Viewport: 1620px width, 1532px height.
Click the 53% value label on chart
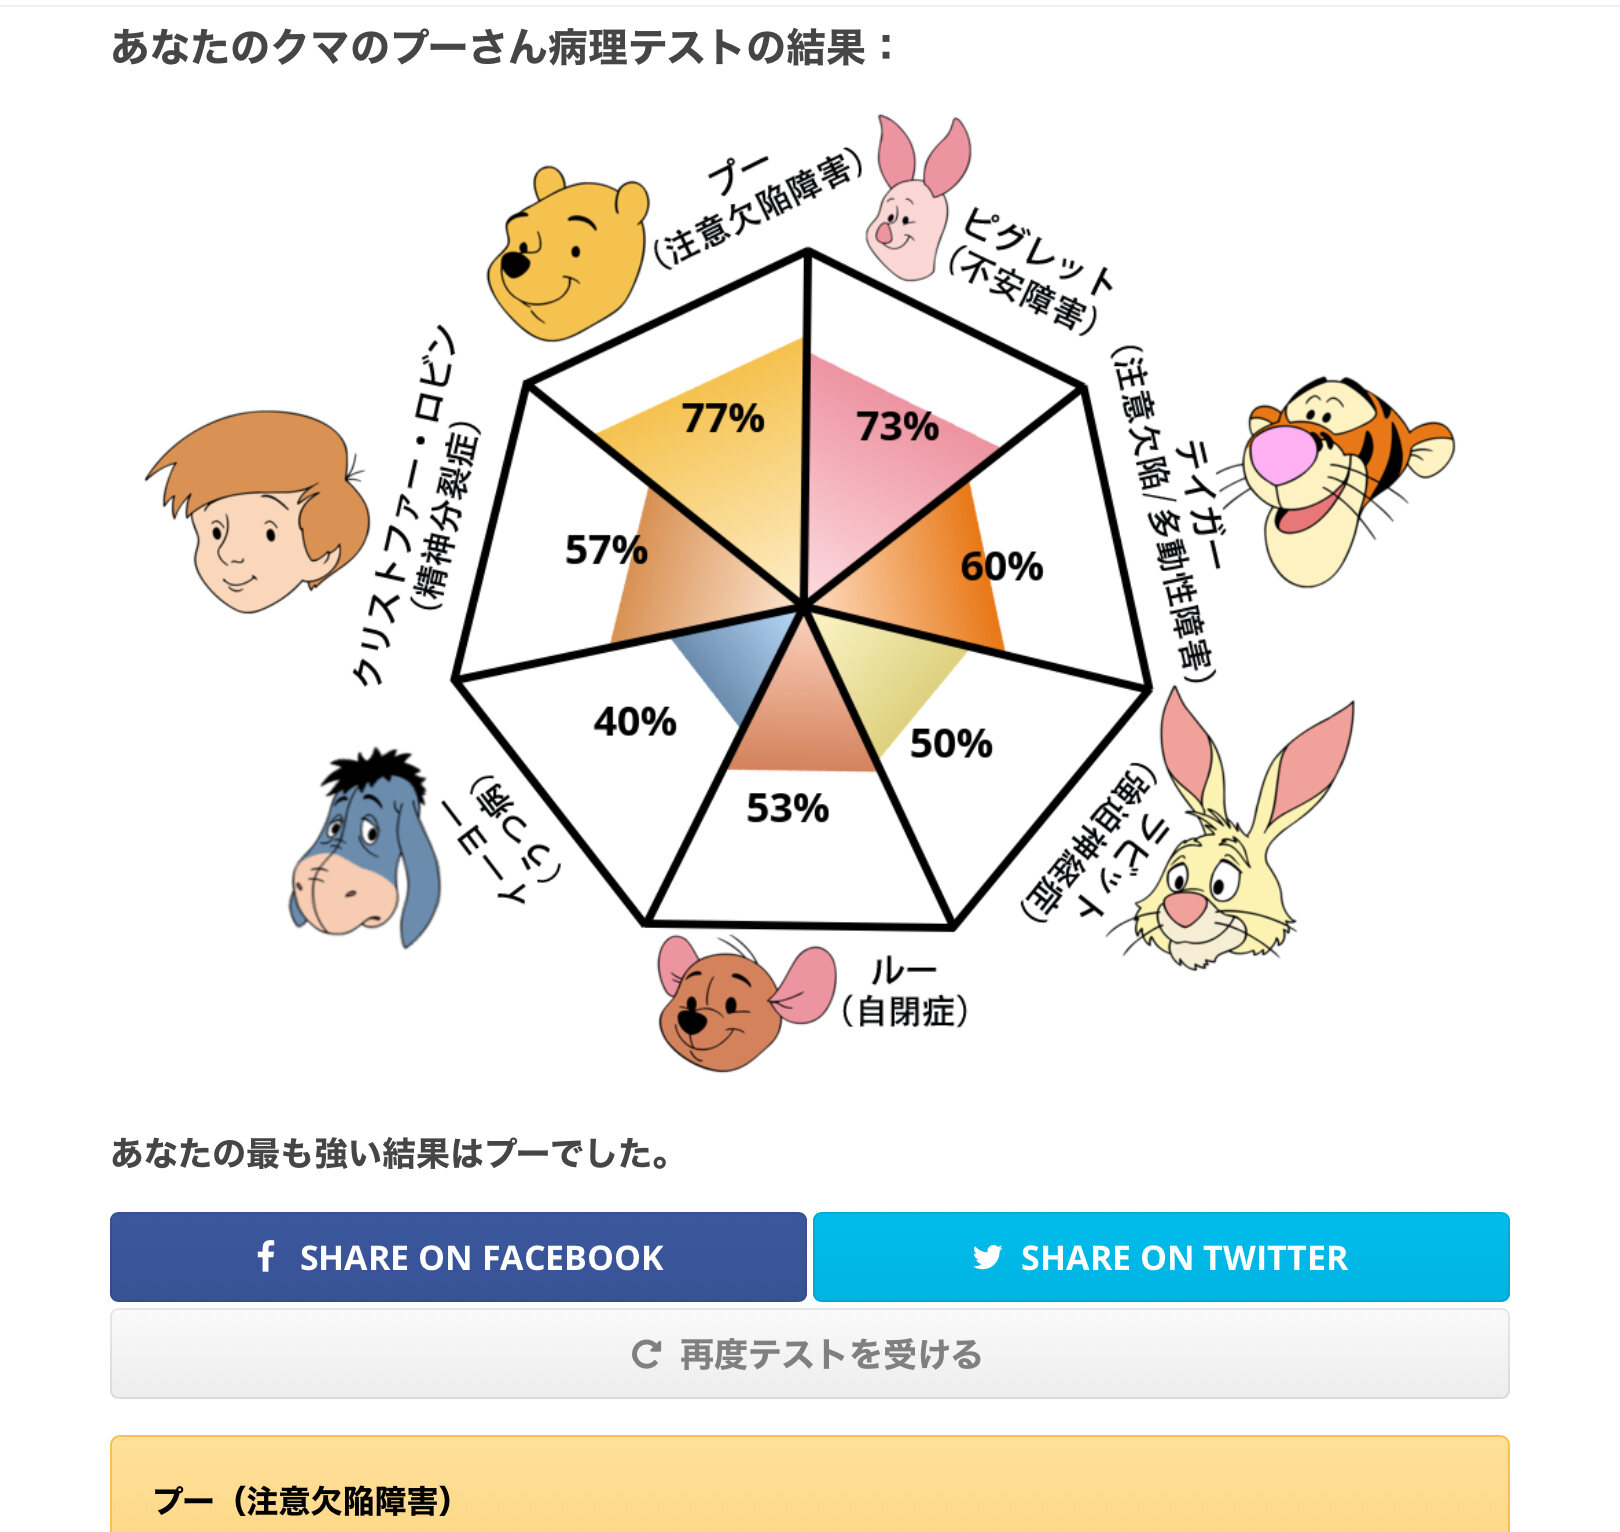[x=788, y=808]
